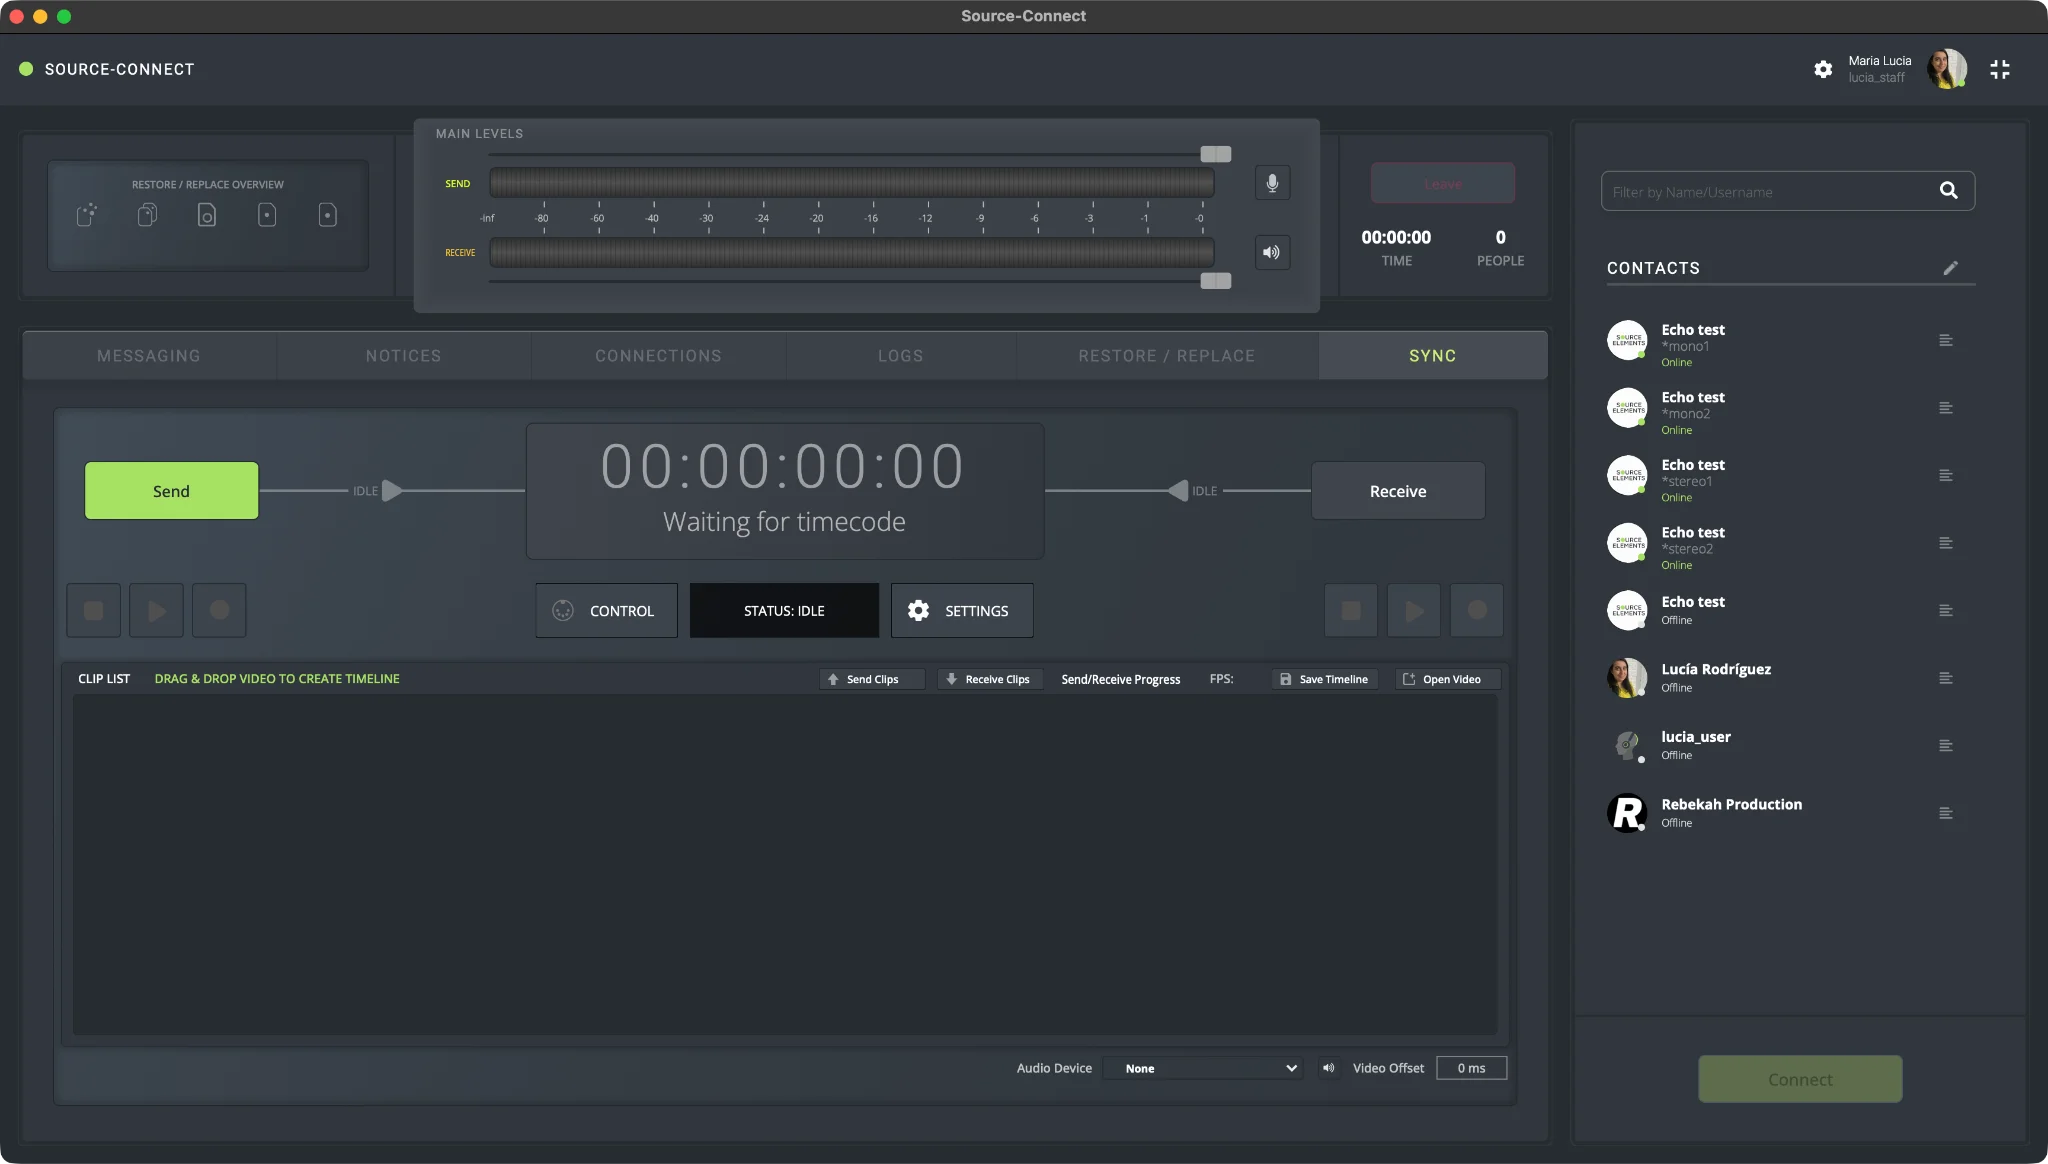Select Lucía Rodríguez contact avatar
2048x1164 pixels.
pos(1627,678)
